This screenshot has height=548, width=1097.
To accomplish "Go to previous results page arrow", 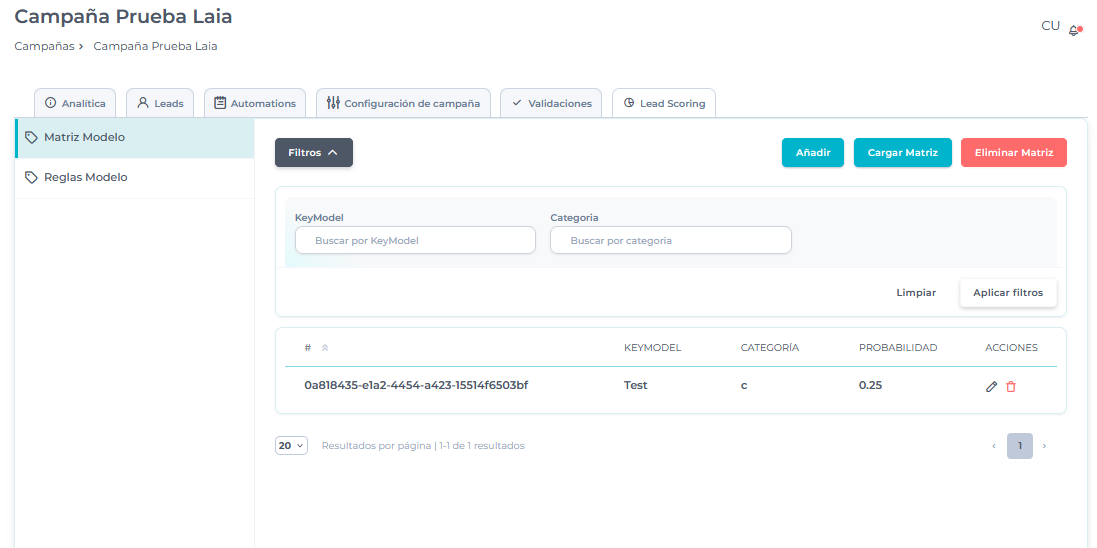I will [993, 446].
